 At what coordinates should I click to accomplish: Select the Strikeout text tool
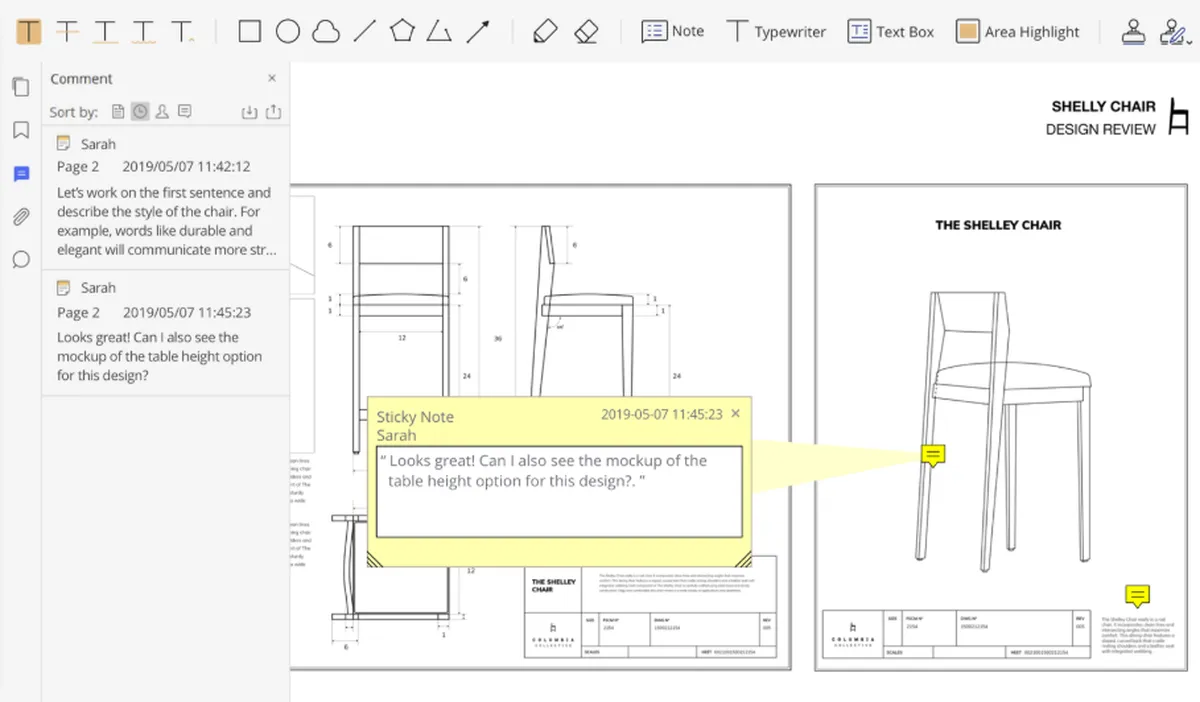click(67, 31)
